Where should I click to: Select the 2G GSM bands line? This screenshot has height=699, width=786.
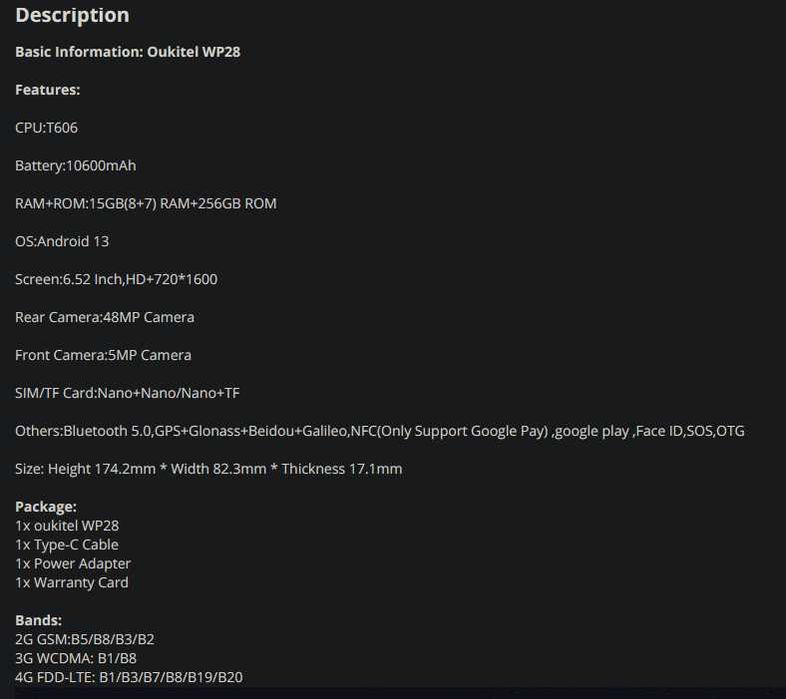pyautogui.click(x=85, y=640)
